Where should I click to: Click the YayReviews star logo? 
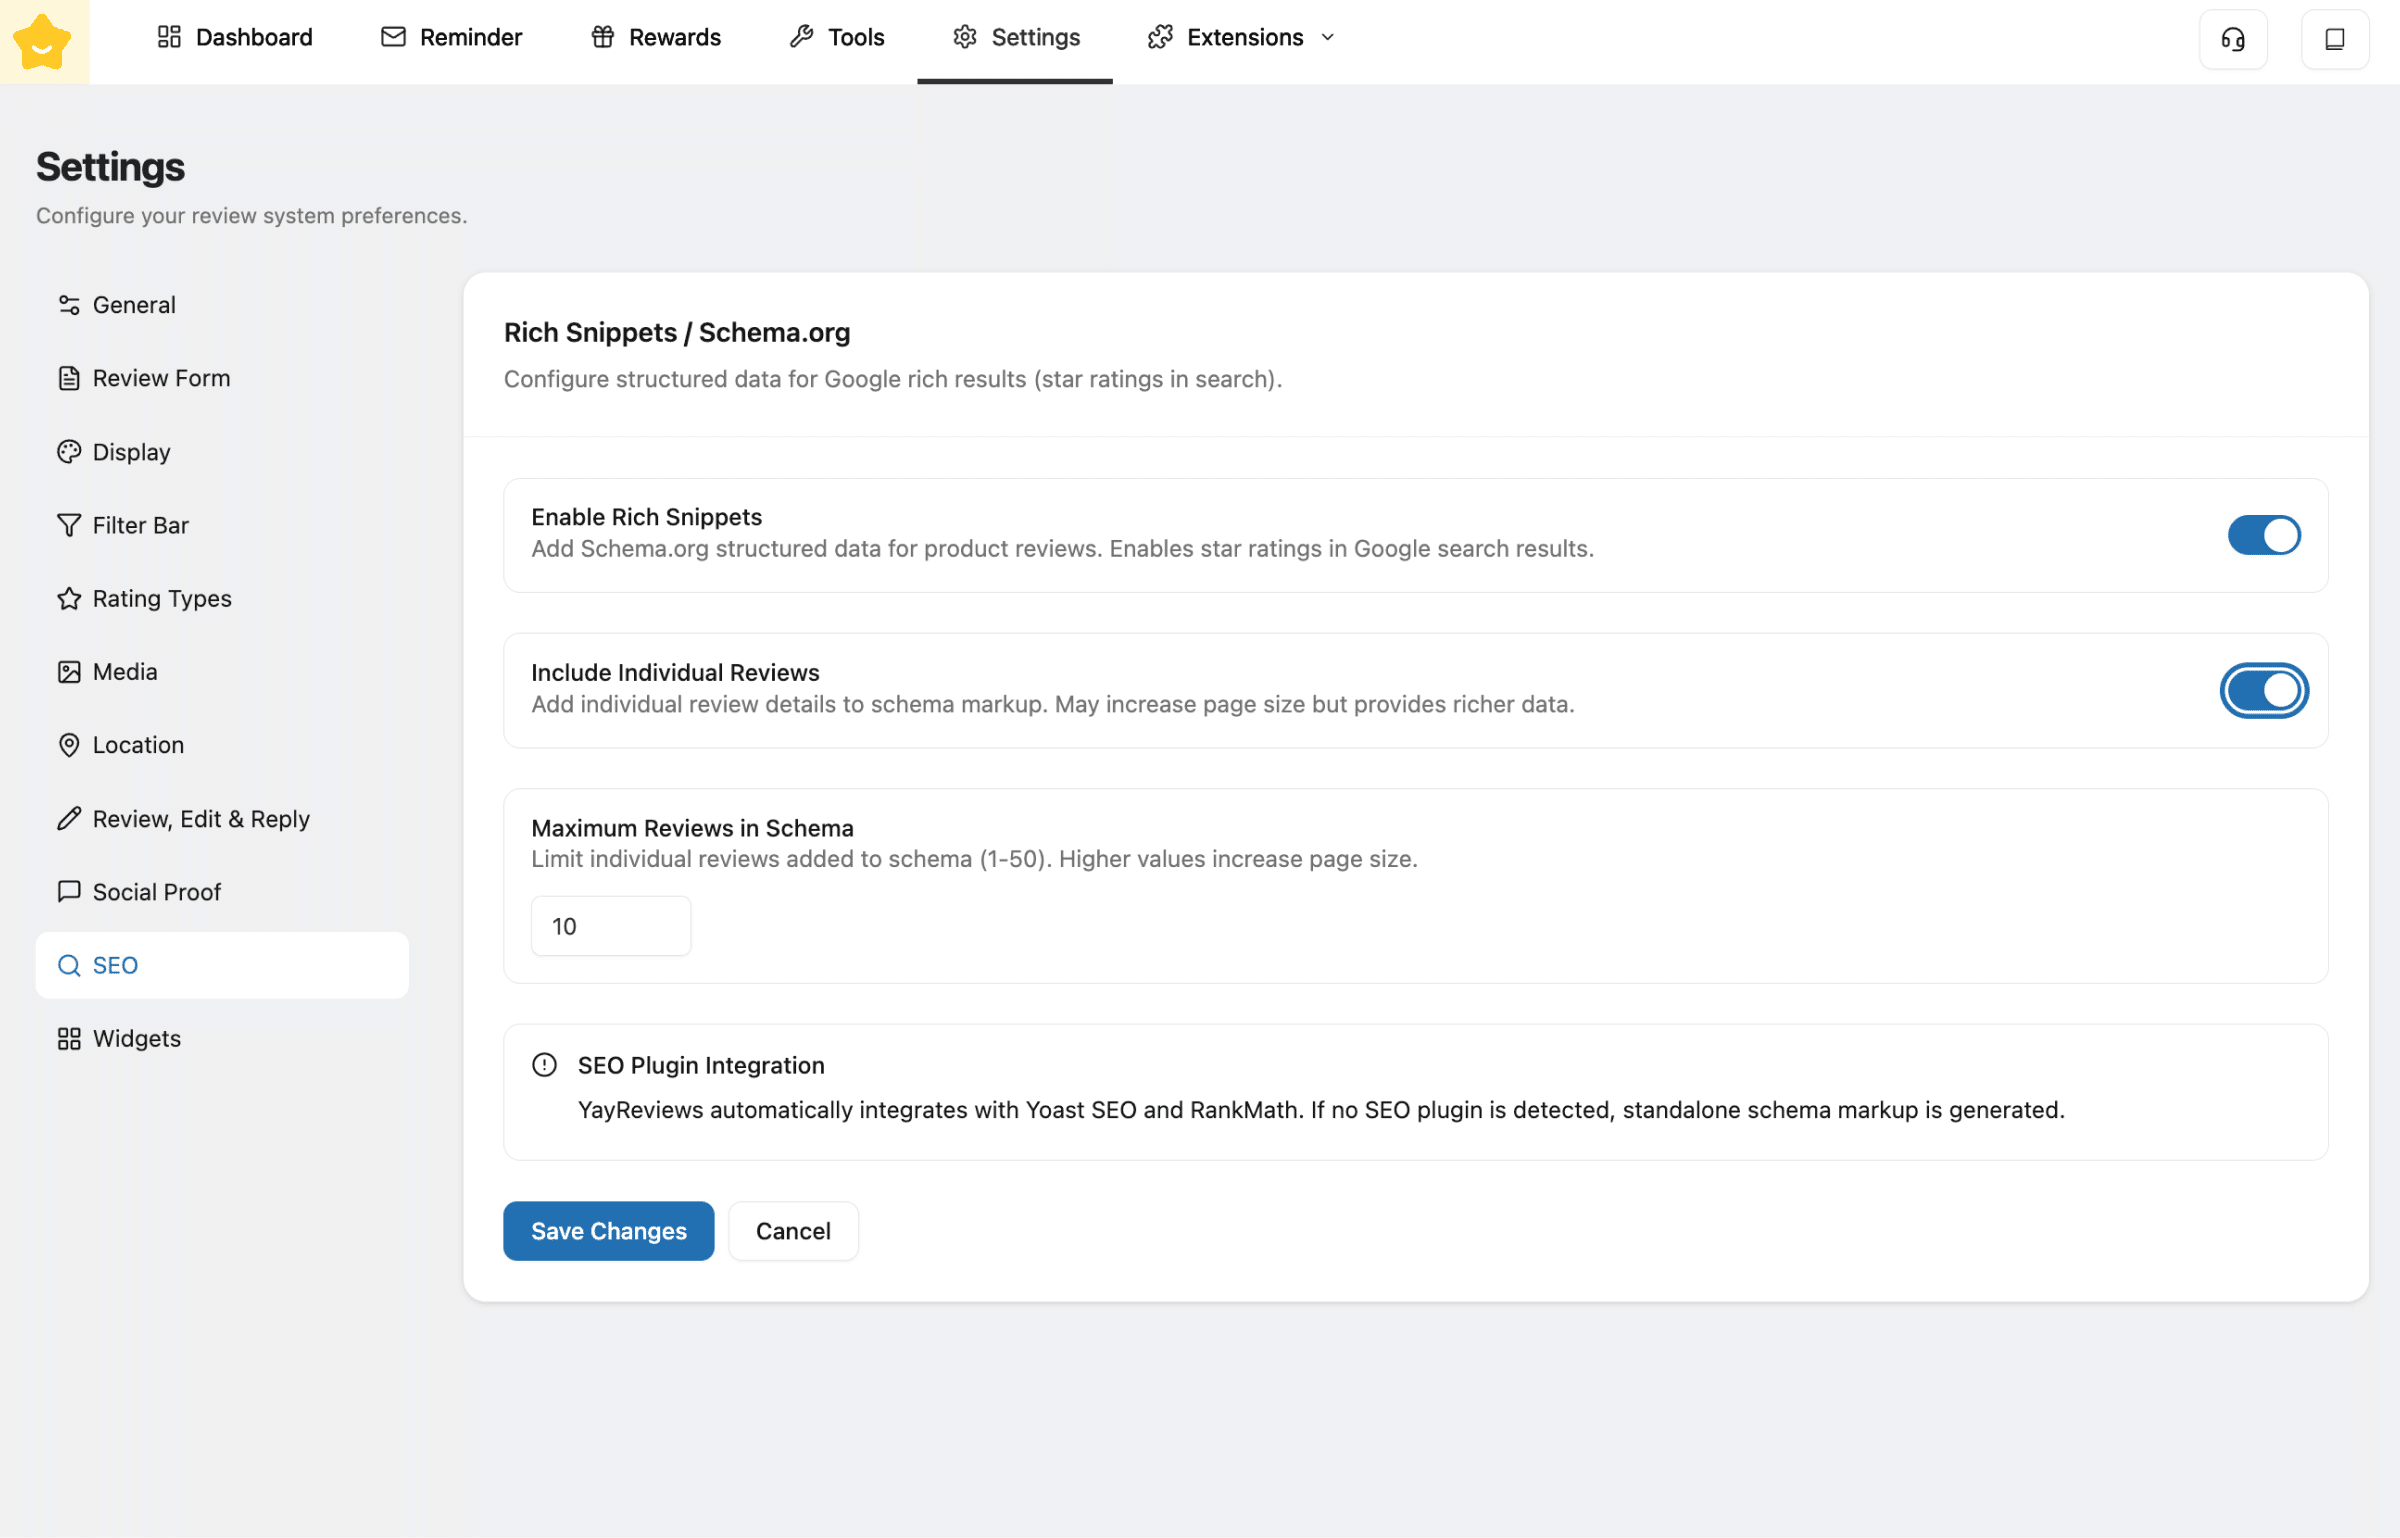point(43,42)
